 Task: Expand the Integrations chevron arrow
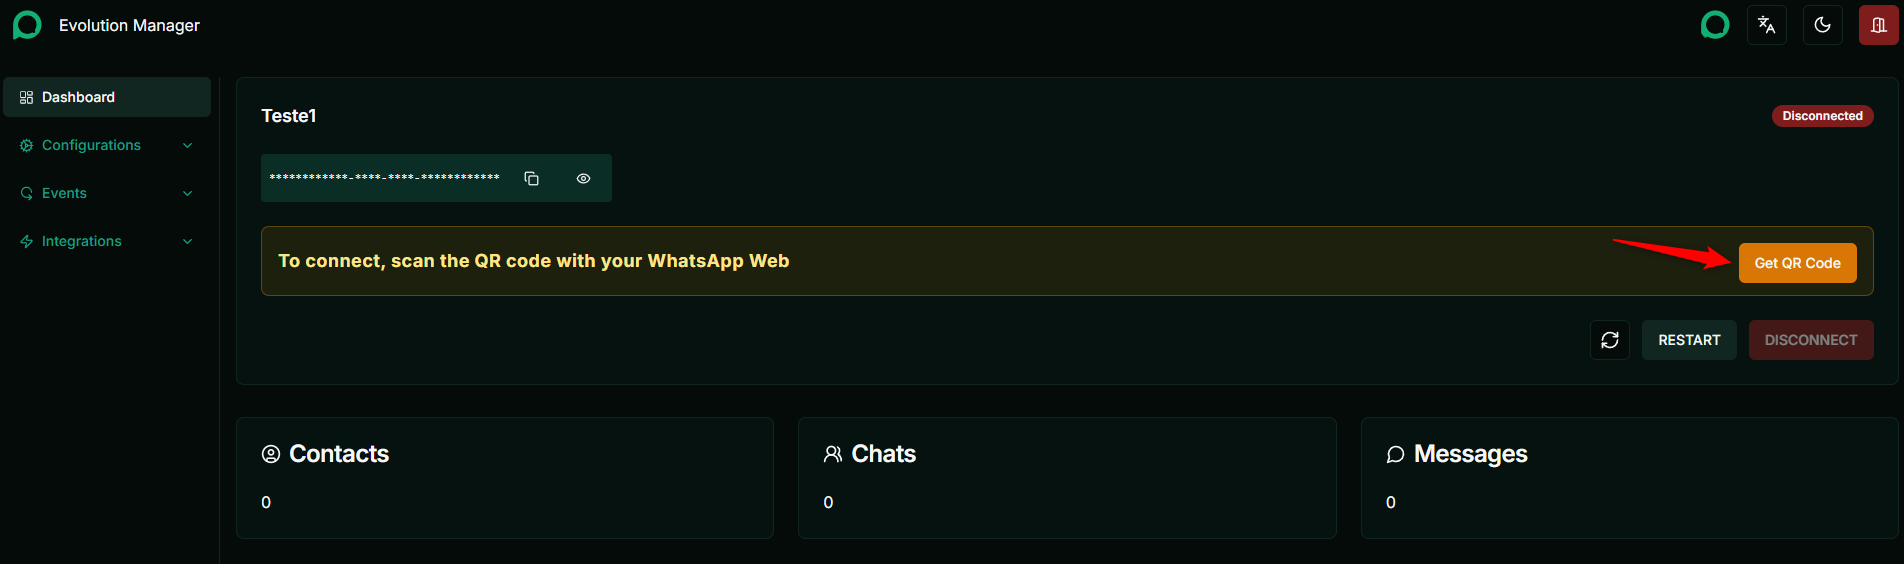pyautogui.click(x=187, y=241)
